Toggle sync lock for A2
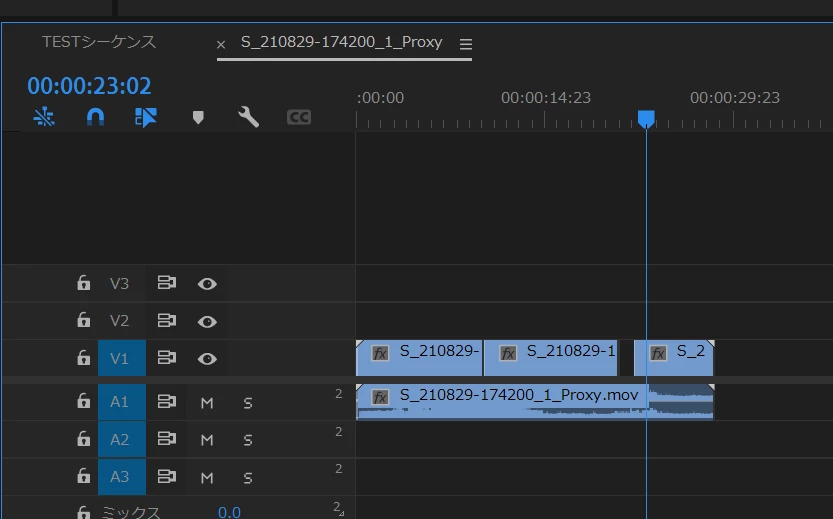Image resolution: width=833 pixels, height=519 pixels. coord(167,439)
